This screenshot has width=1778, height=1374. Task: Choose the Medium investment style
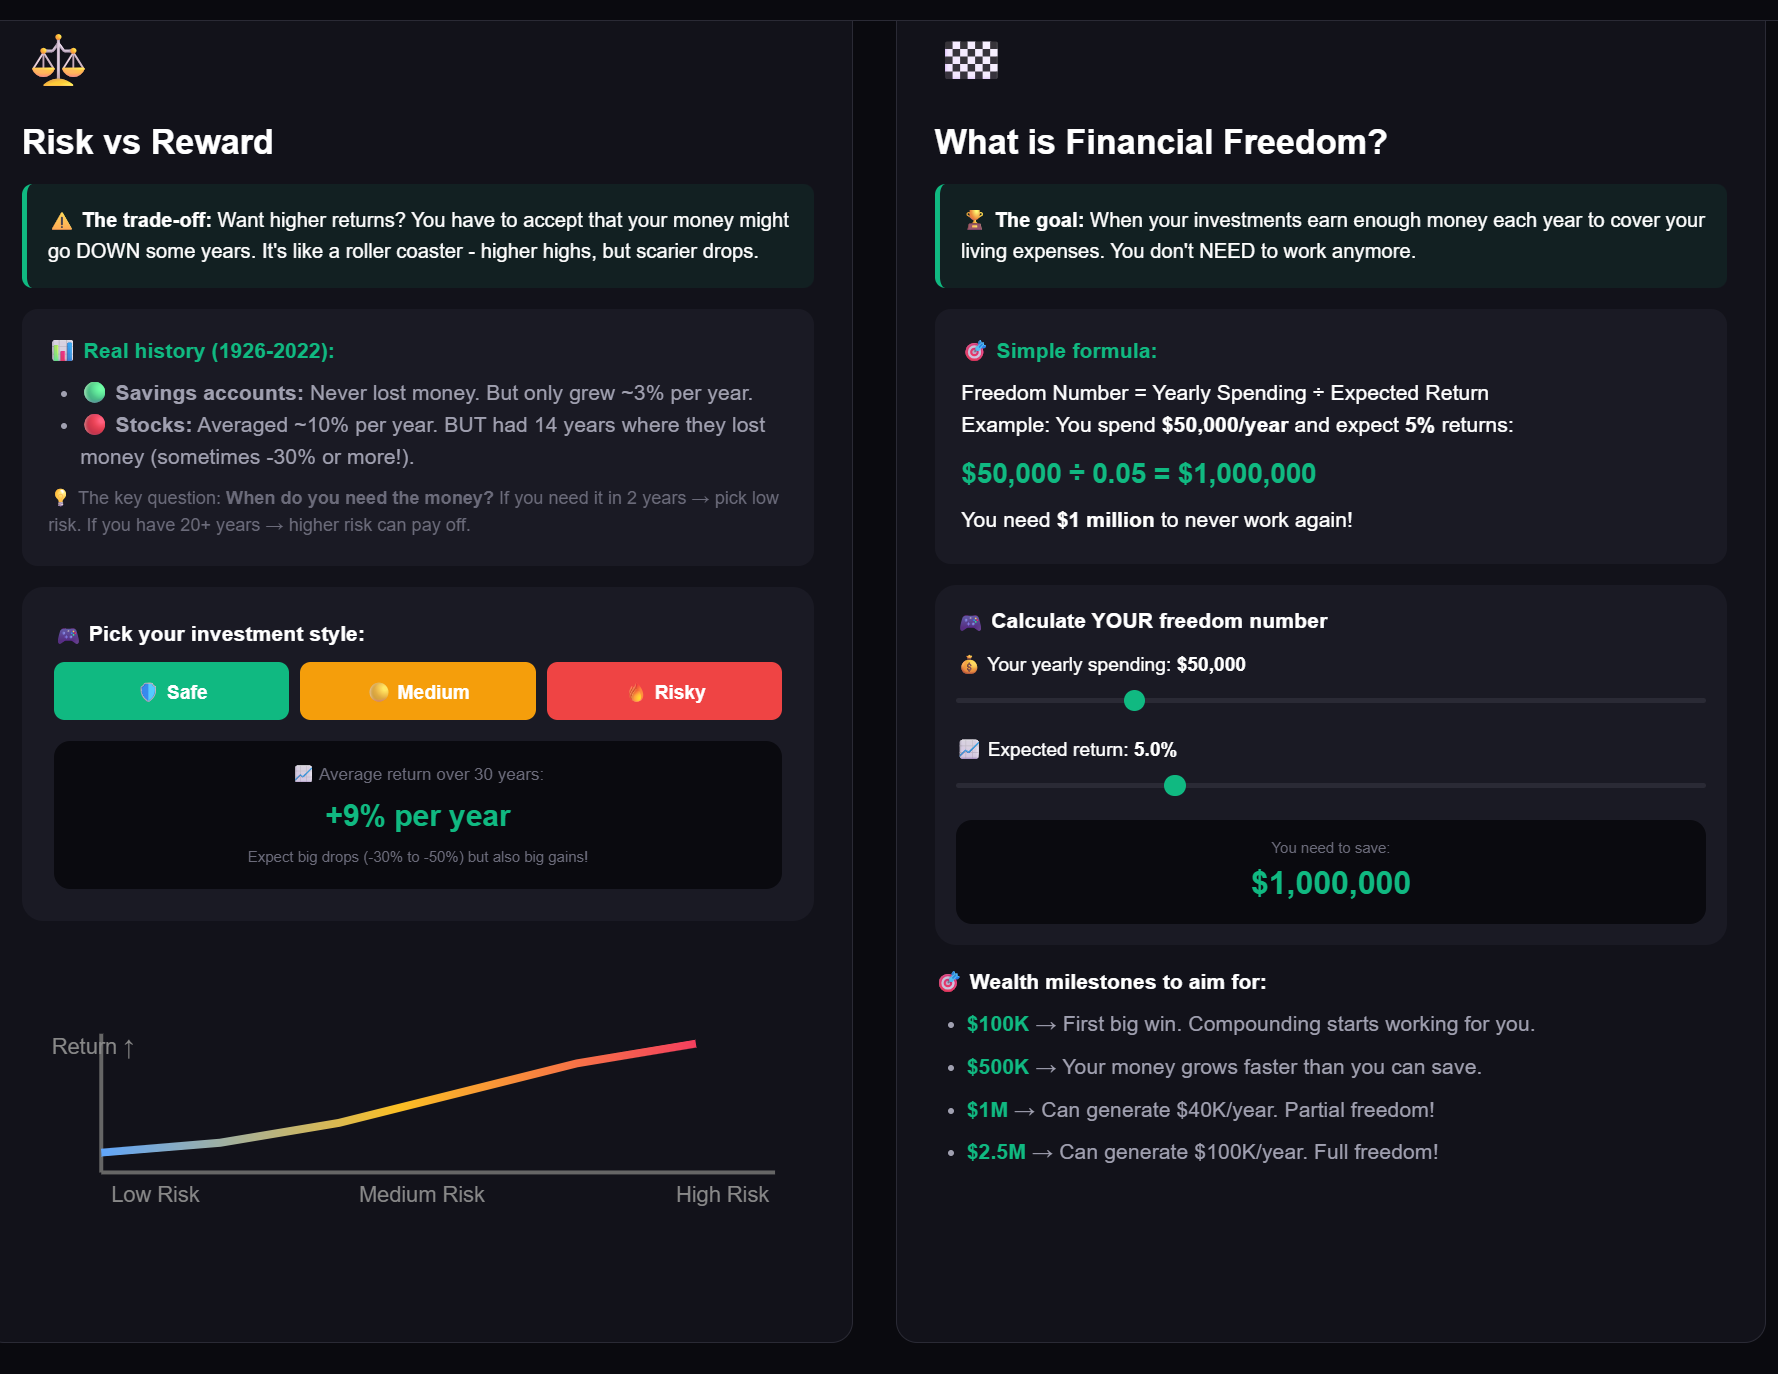(418, 691)
